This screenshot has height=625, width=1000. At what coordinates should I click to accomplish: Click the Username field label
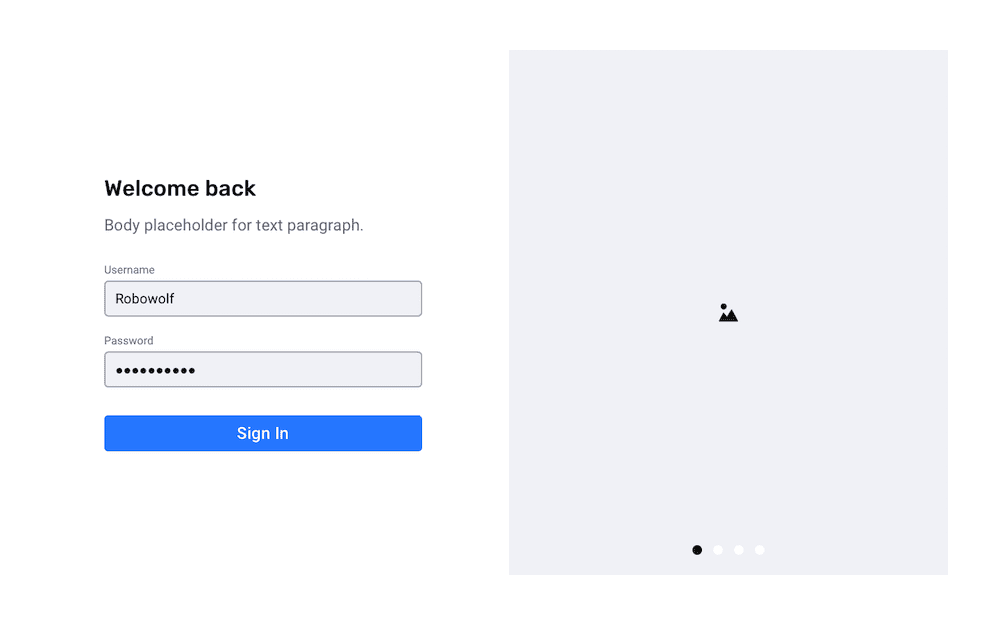pos(129,270)
